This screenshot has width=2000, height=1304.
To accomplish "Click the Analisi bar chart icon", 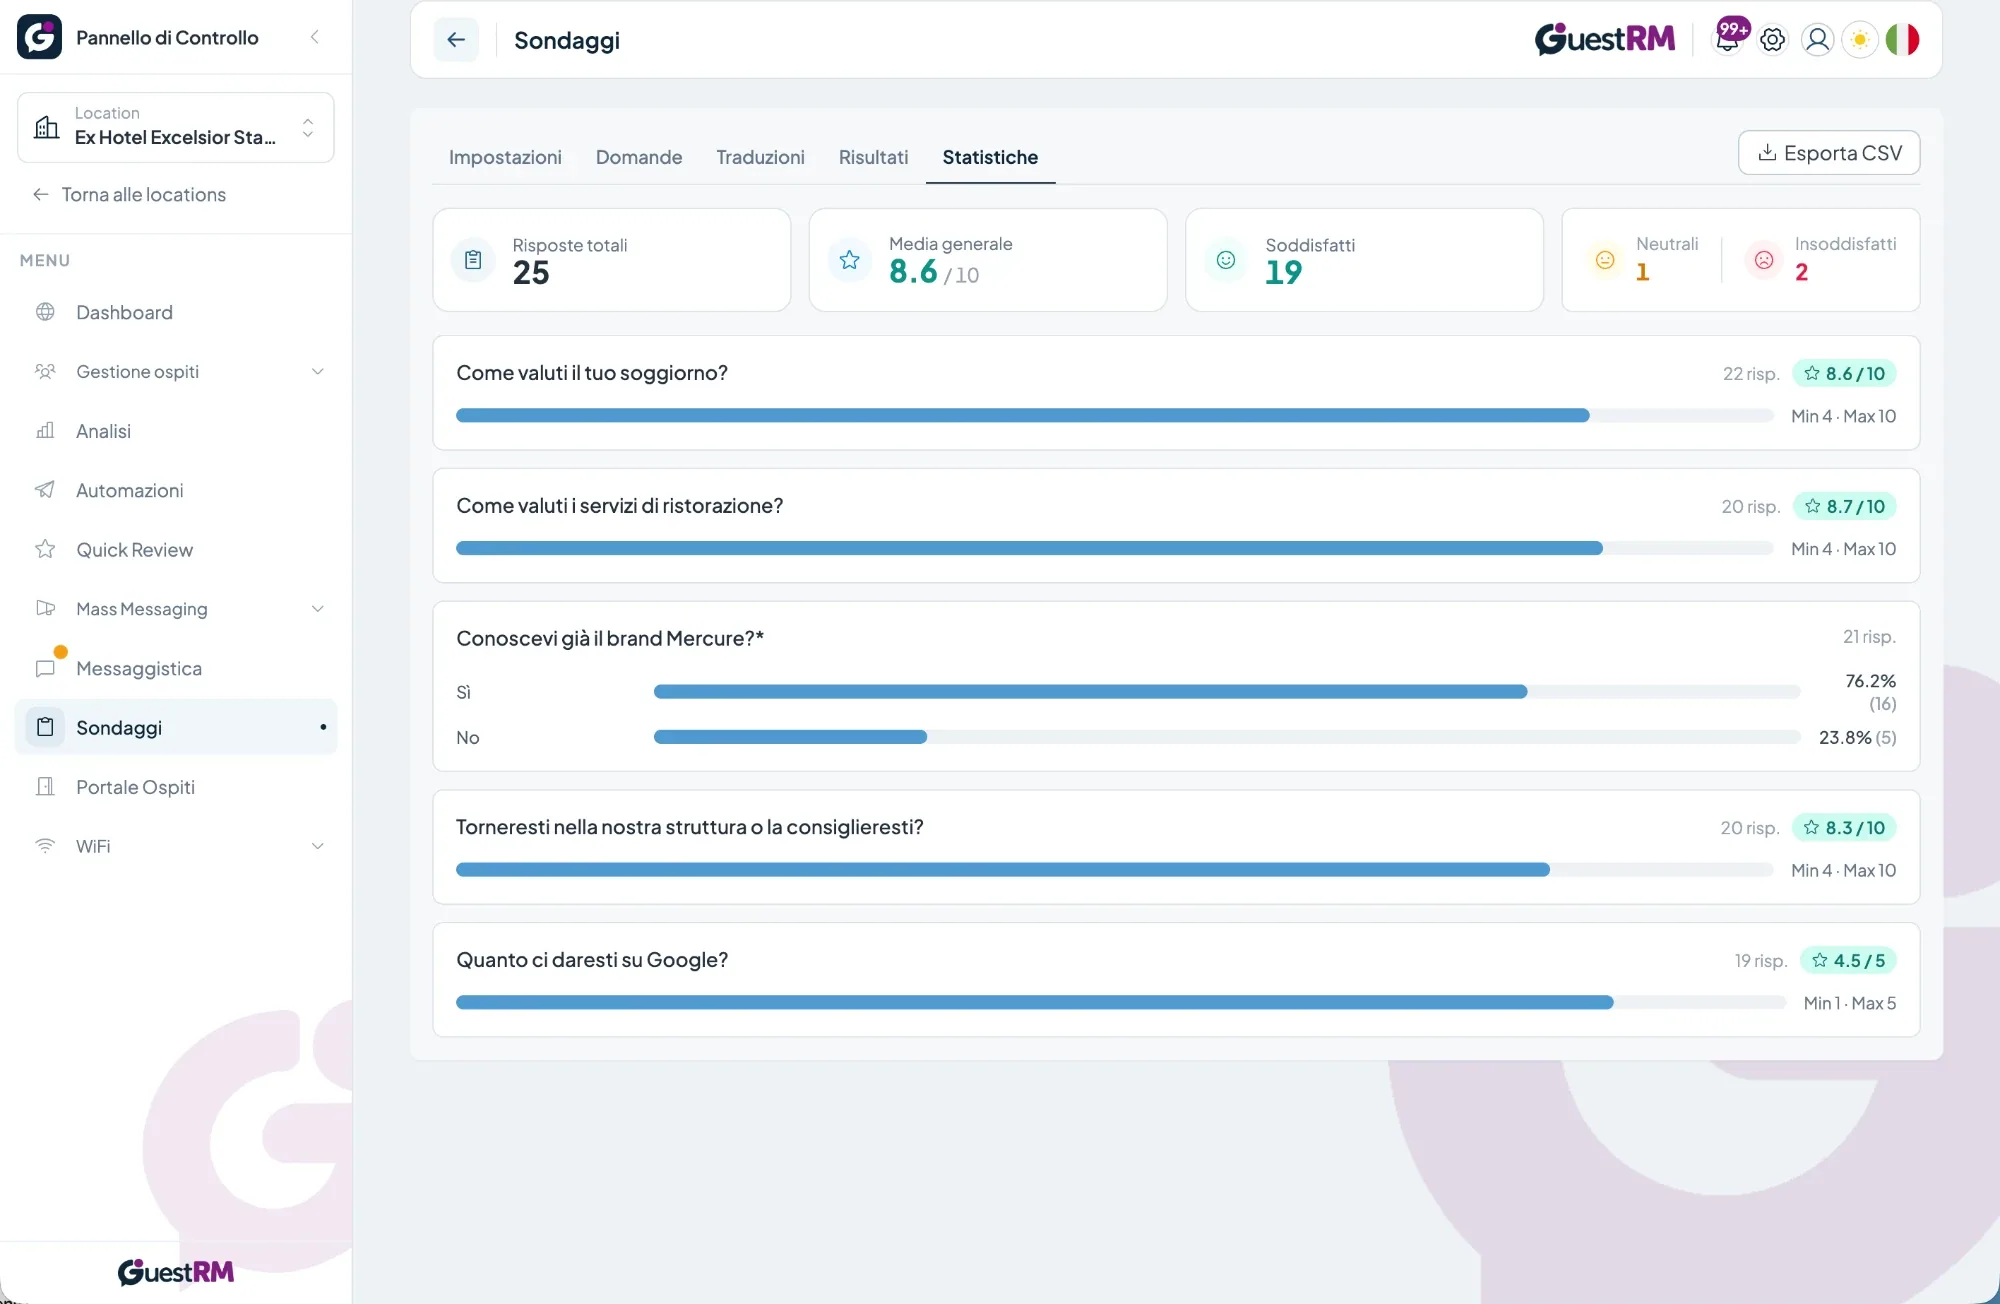I will point(45,431).
